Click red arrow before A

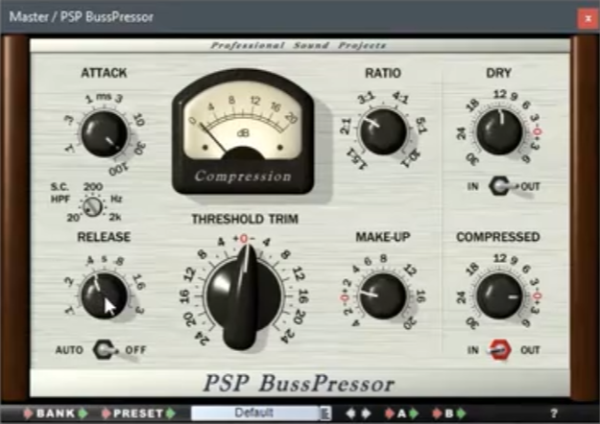[x=389, y=414]
